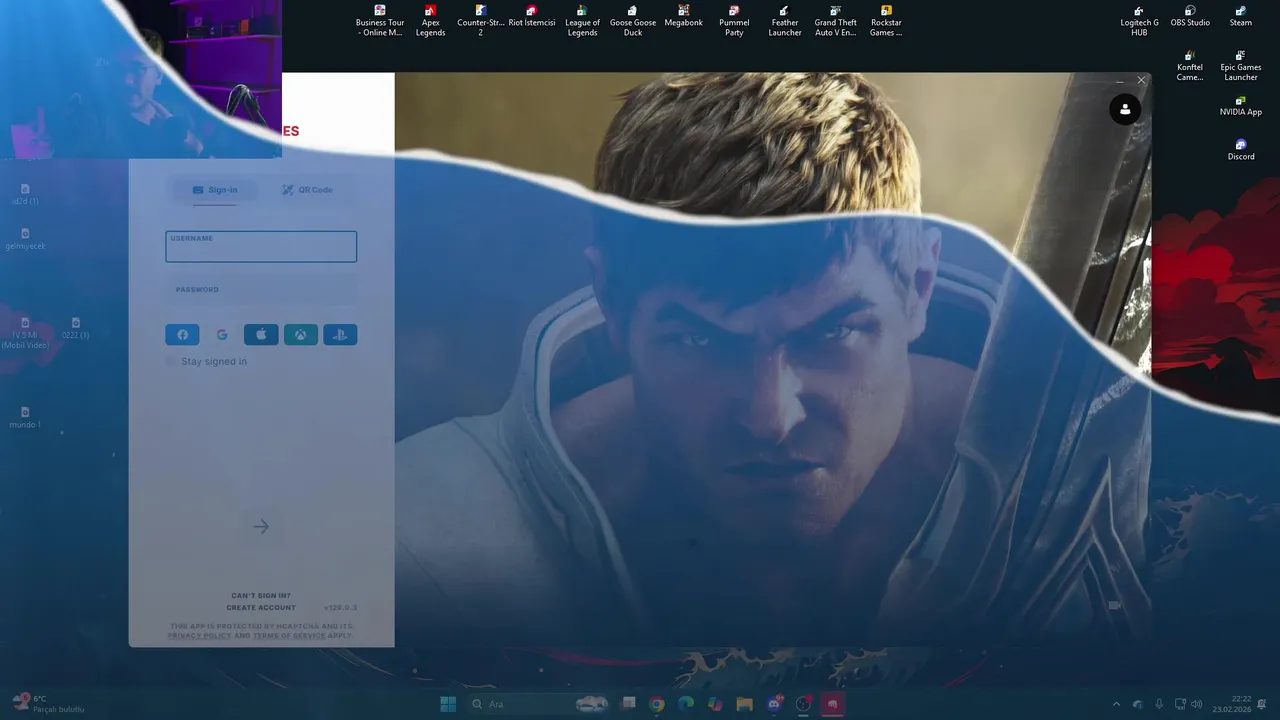Select the 0222 (1) desktop file
Image resolution: width=1280 pixels, height=720 pixels.
tap(76, 329)
